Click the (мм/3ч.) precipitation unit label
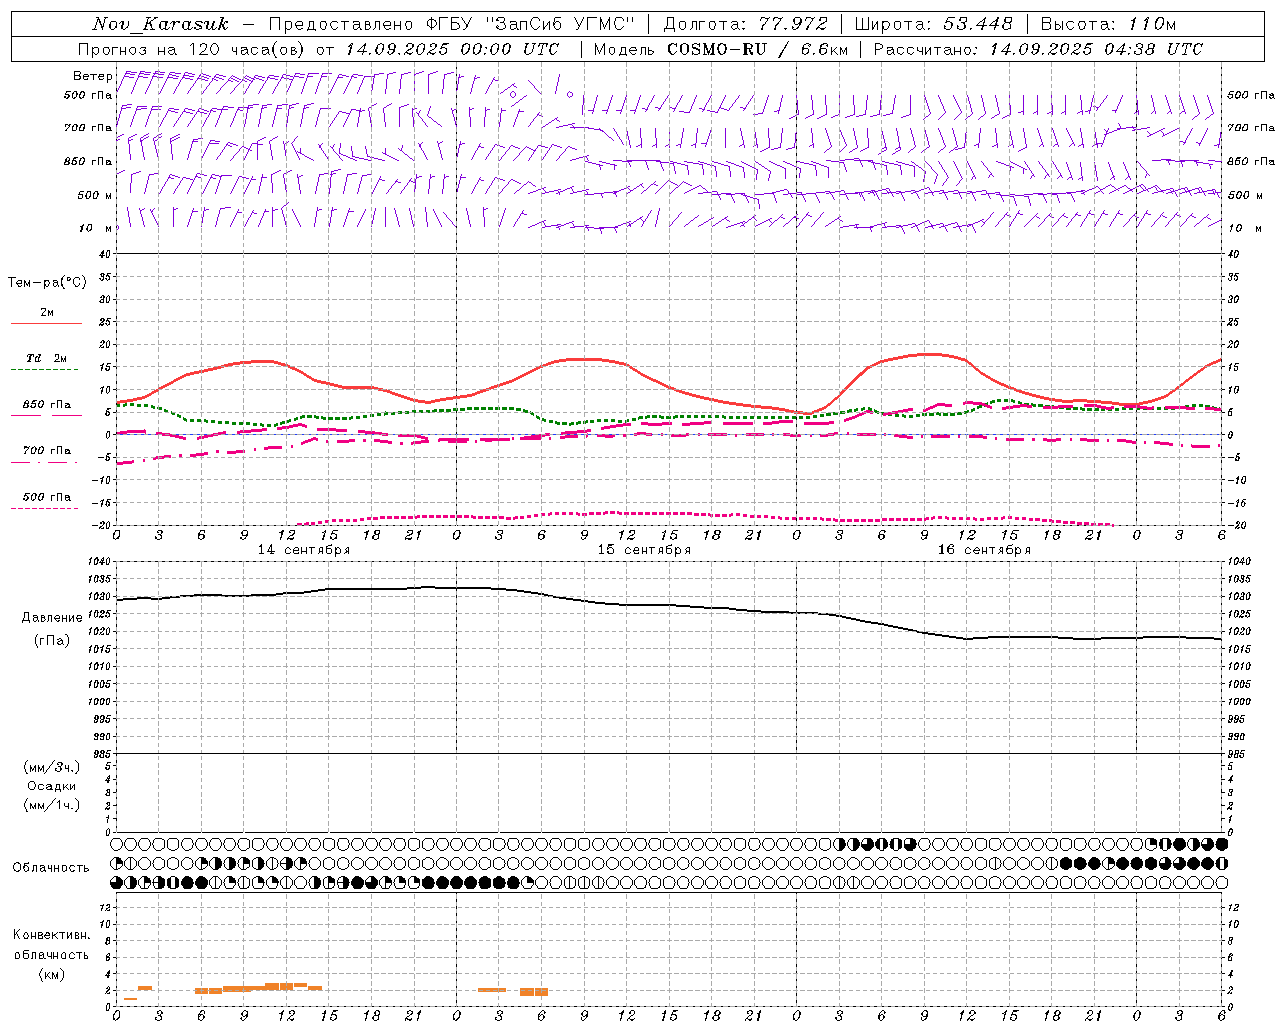Viewport: 1280px width, 1024px height. tap(52, 767)
